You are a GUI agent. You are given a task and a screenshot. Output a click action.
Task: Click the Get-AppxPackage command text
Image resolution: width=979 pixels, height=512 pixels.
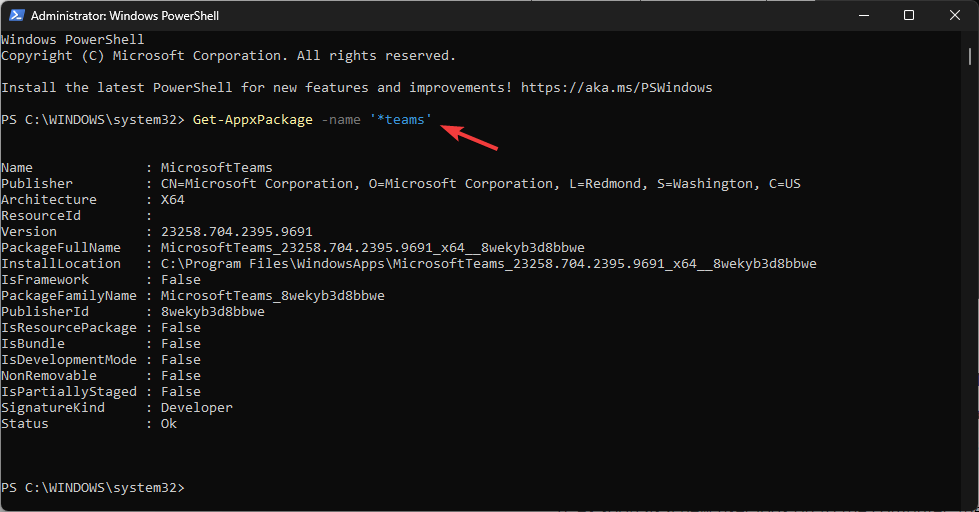coord(252,120)
